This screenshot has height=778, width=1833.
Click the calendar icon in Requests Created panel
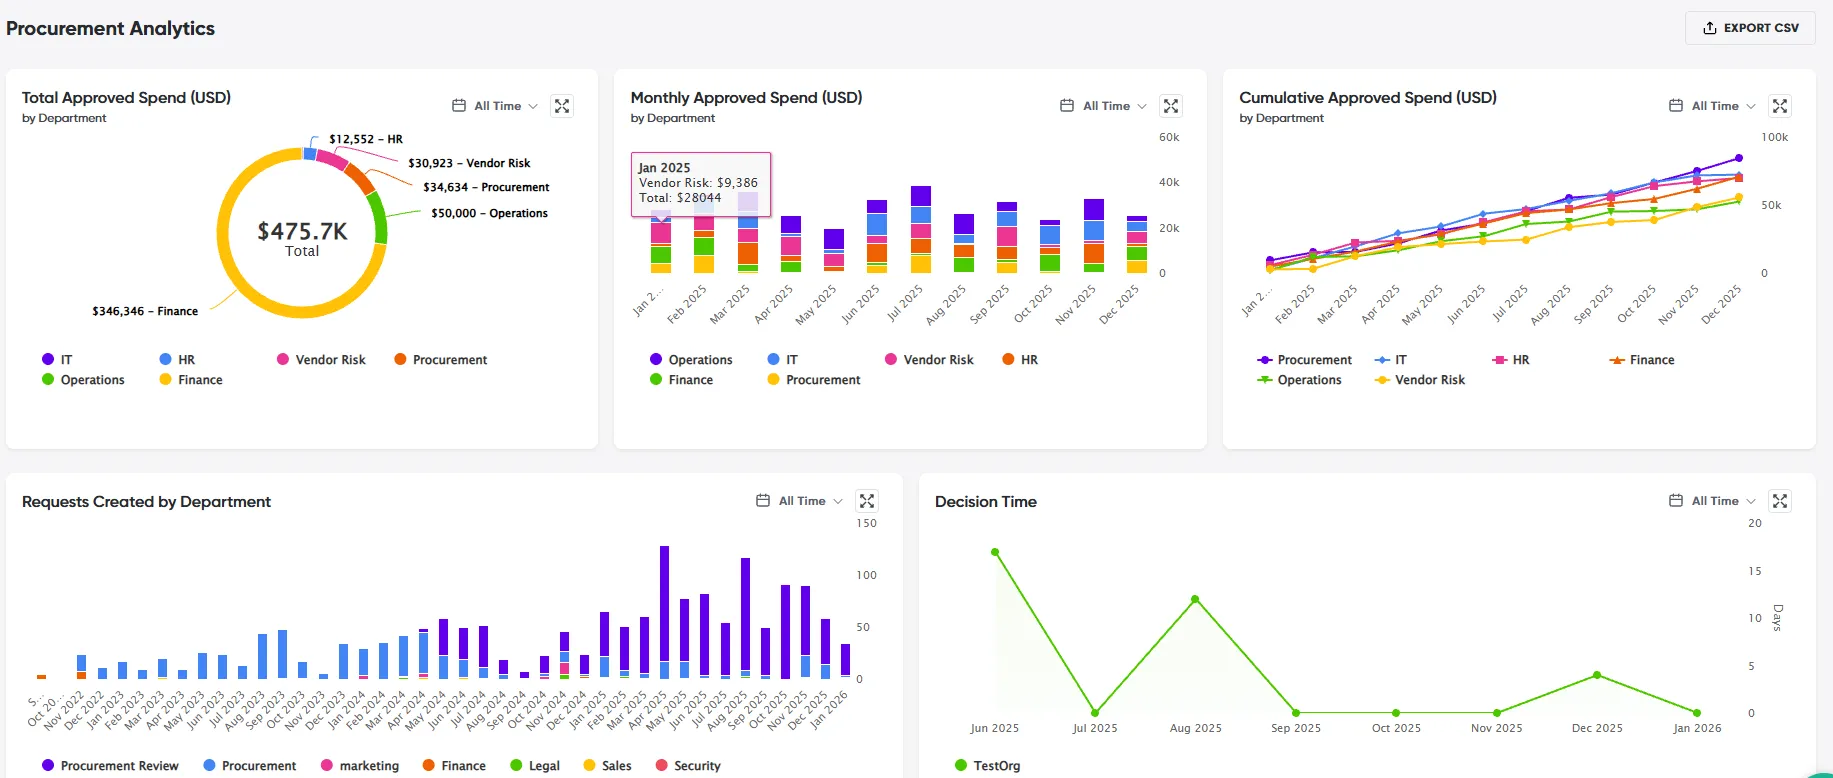763,501
